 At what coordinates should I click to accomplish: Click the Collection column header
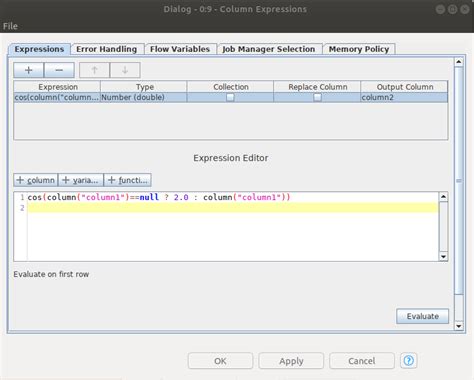click(x=231, y=87)
